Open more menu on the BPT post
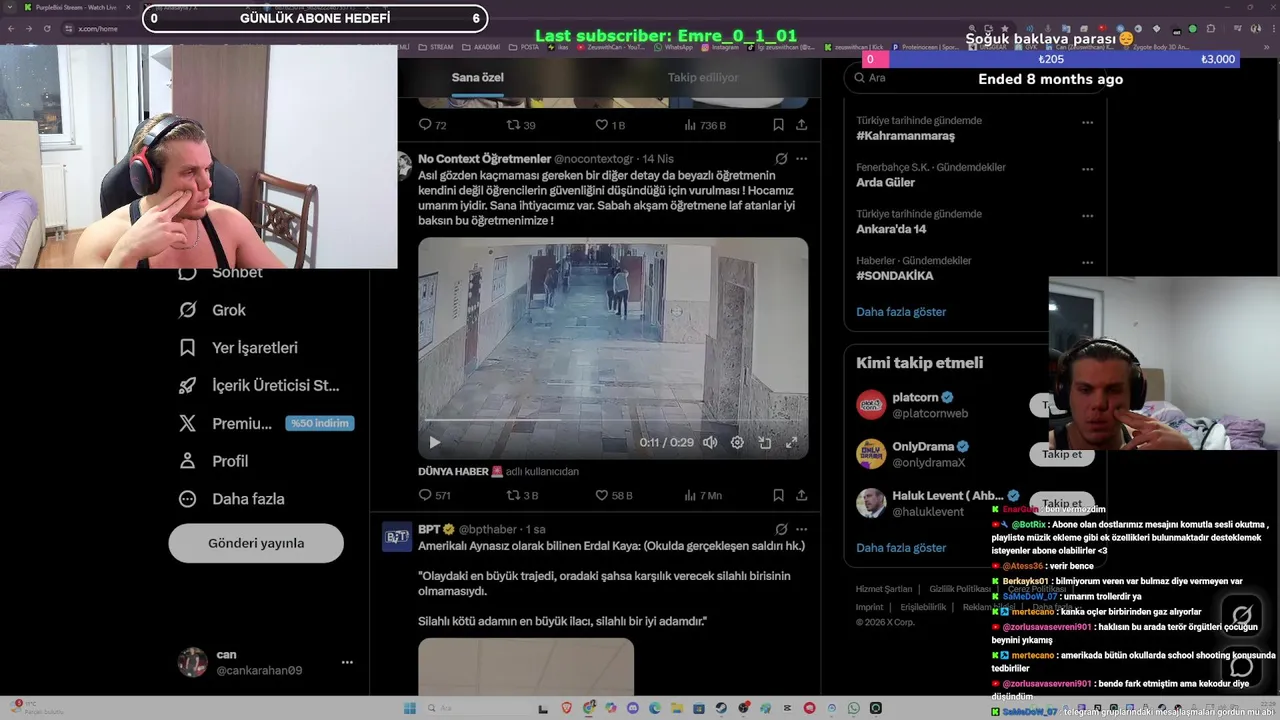This screenshot has width=1280, height=720. [x=801, y=529]
